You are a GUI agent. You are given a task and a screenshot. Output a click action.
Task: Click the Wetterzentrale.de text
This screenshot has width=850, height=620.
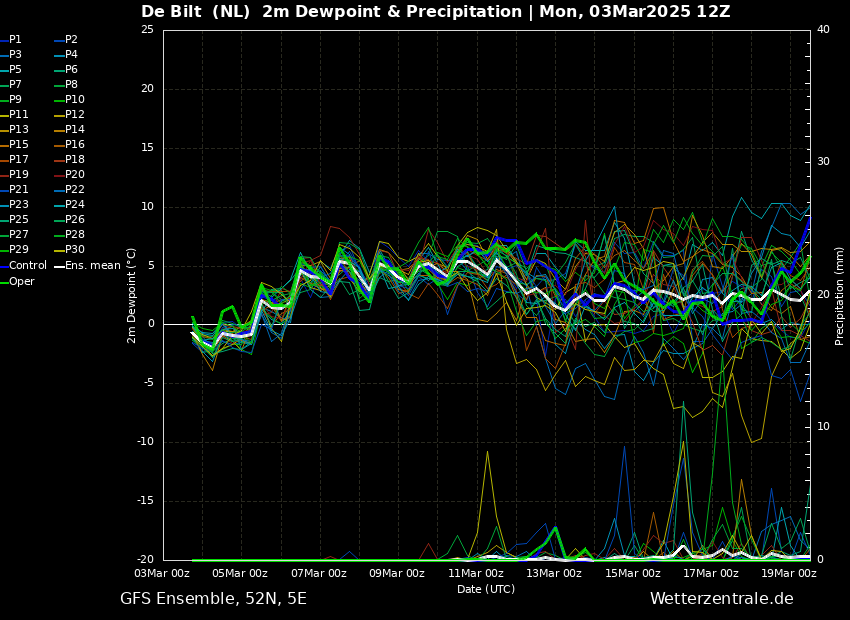[x=722, y=599]
